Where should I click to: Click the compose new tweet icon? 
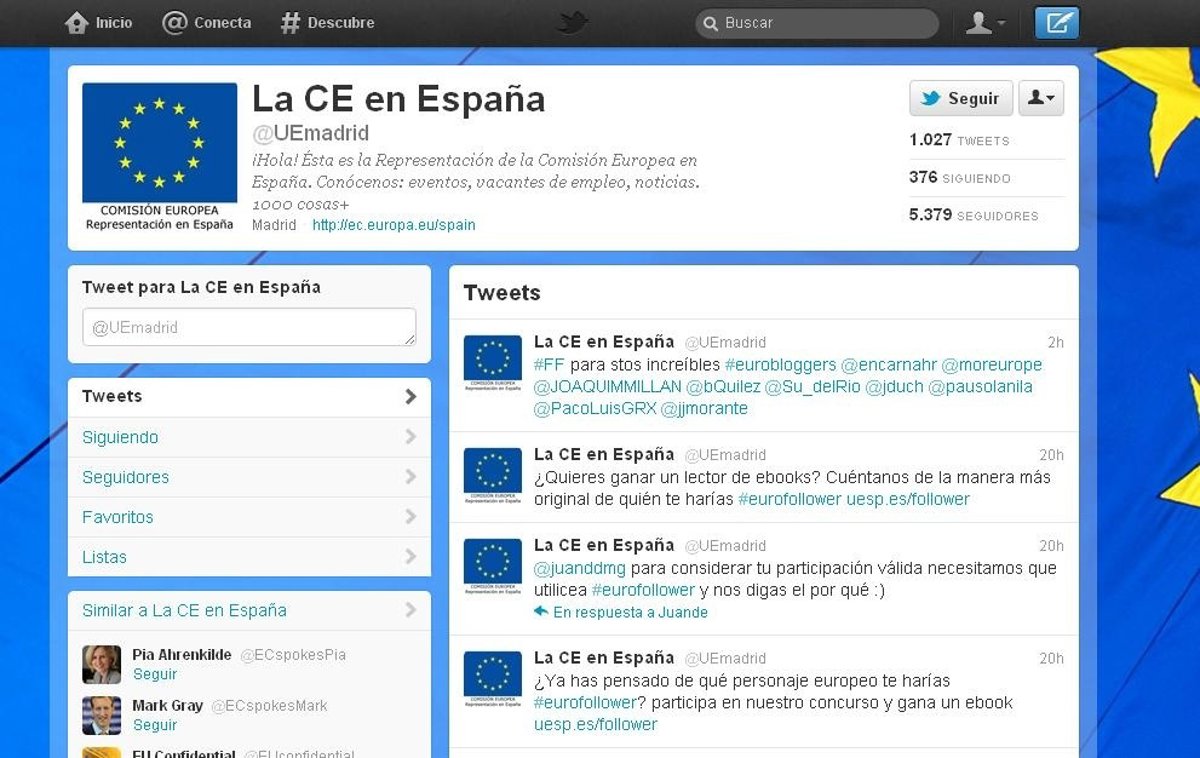1056,22
